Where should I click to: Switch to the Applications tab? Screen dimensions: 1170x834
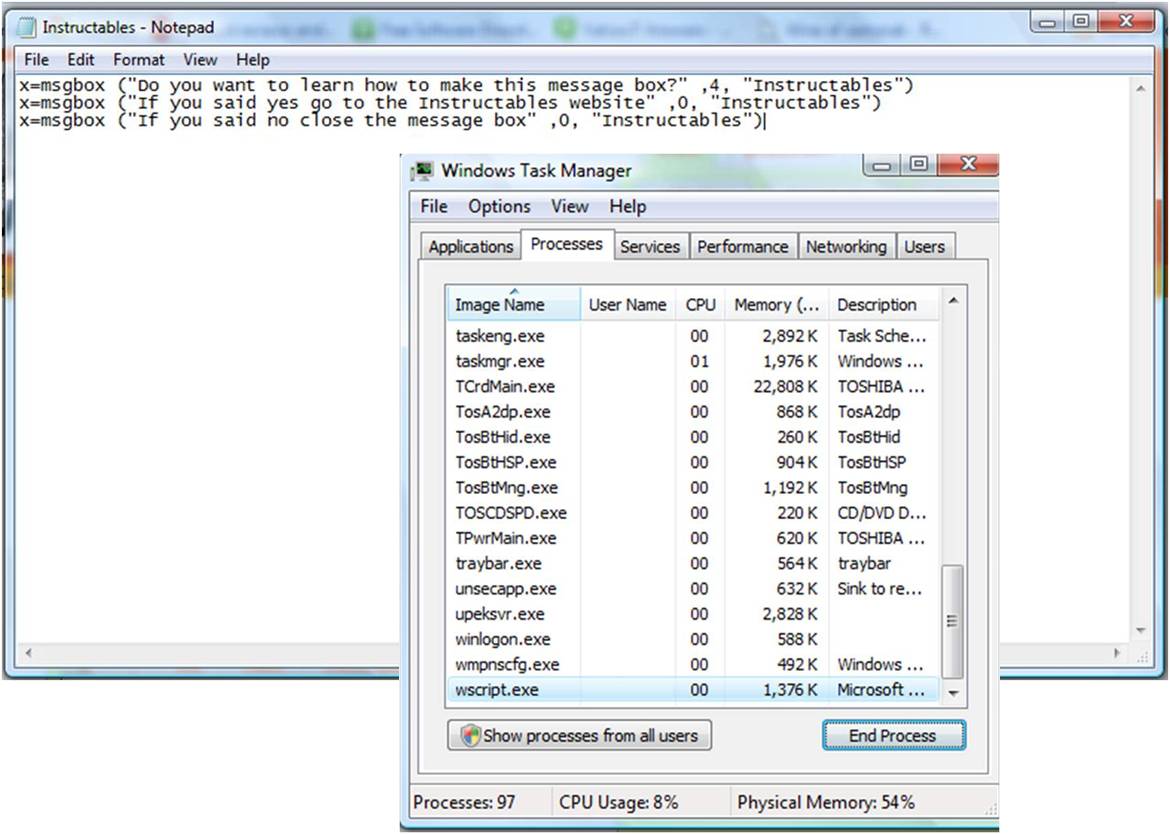(470, 247)
